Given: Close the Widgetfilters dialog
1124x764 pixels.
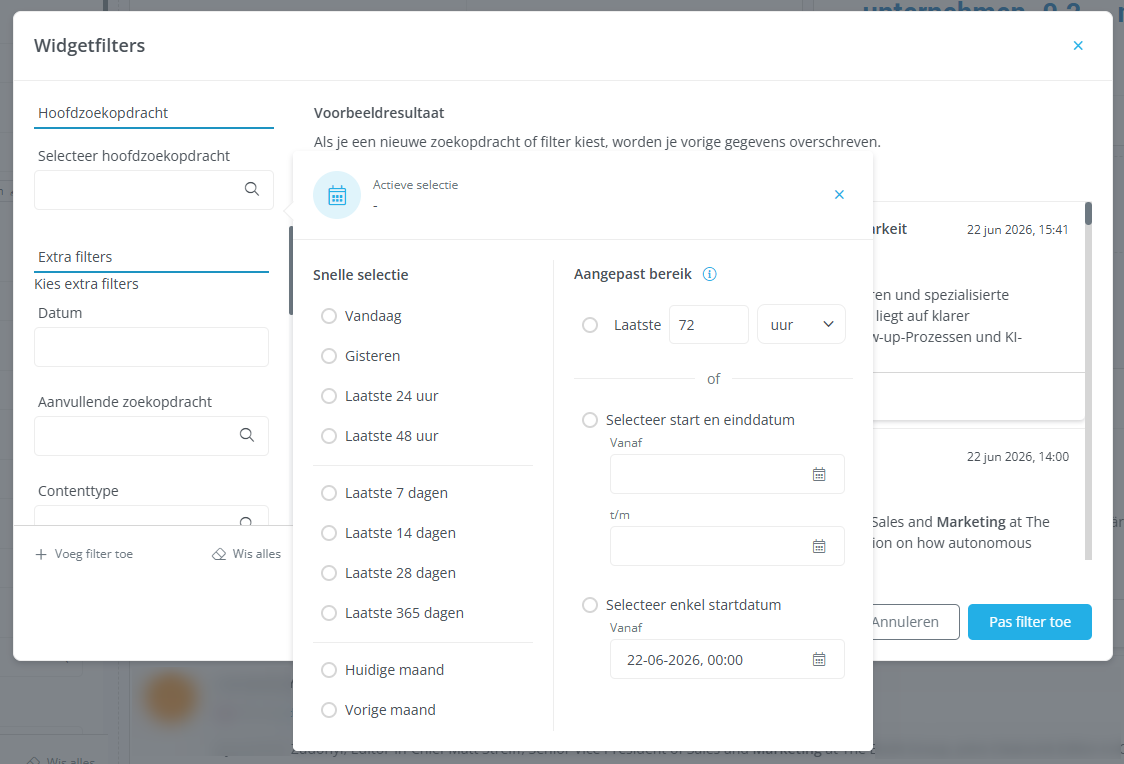Looking at the screenshot, I should tap(1077, 46).
